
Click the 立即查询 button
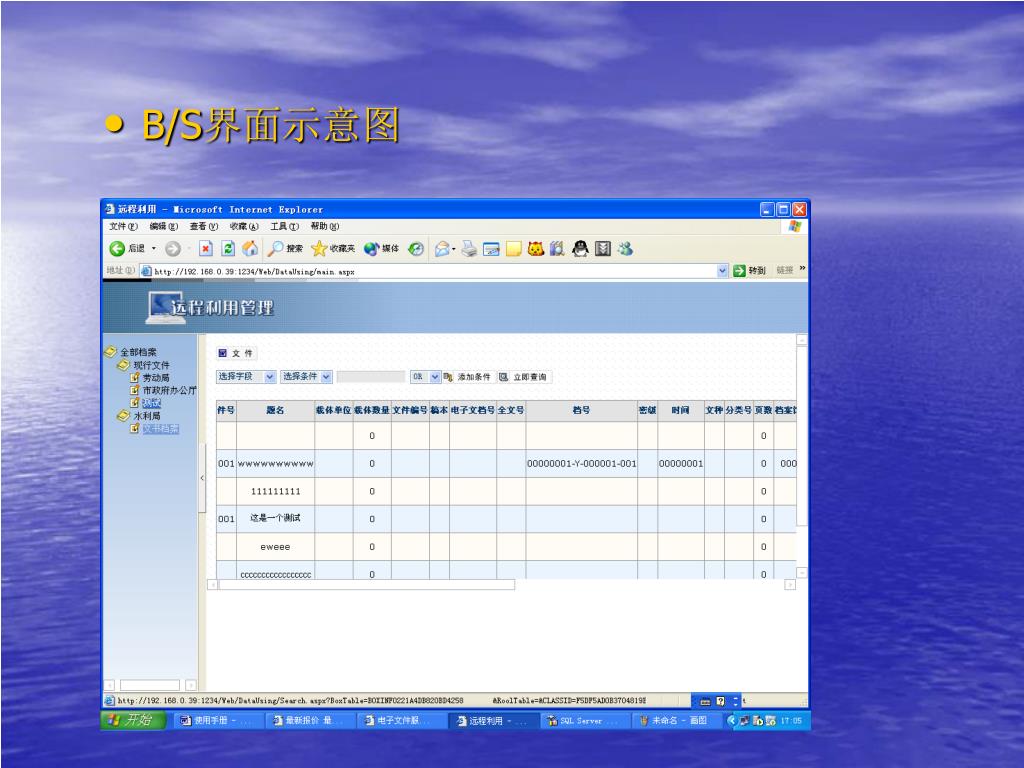523,377
